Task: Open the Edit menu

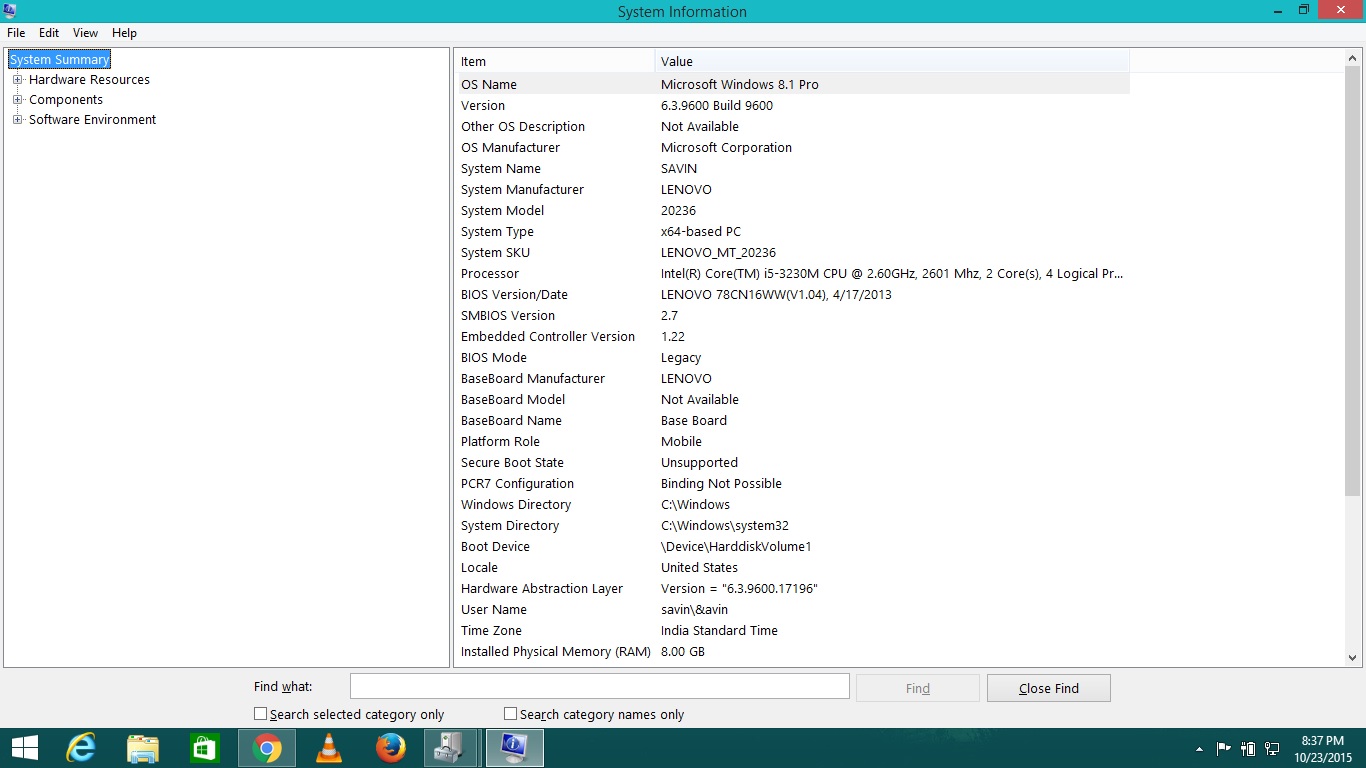Action: click(49, 33)
